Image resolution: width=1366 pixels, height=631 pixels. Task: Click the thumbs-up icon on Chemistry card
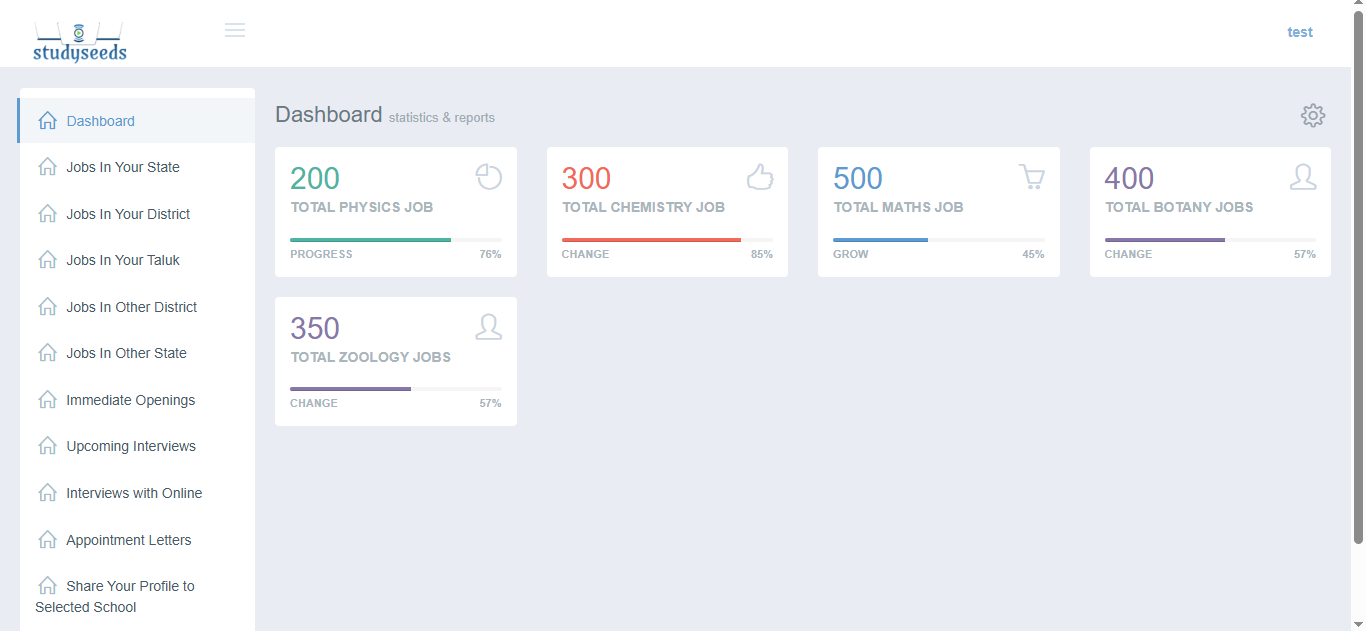tap(760, 177)
